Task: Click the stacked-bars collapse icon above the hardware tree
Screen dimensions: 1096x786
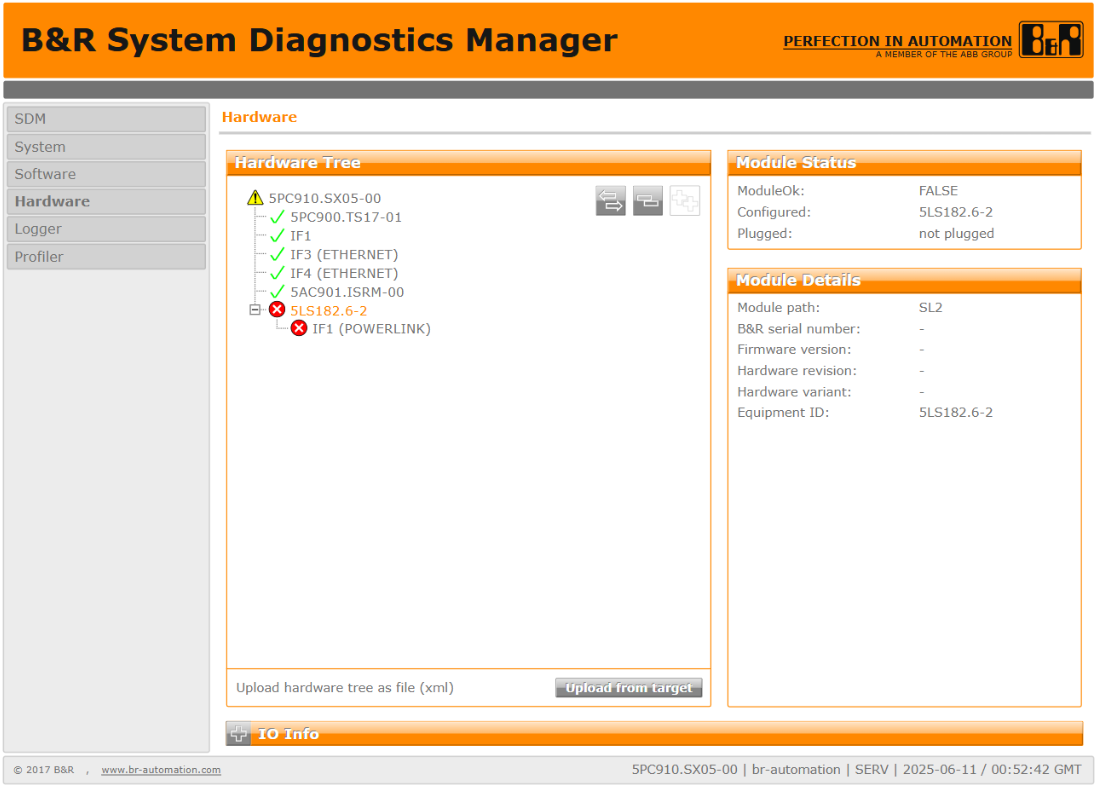Action: click(647, 201)
